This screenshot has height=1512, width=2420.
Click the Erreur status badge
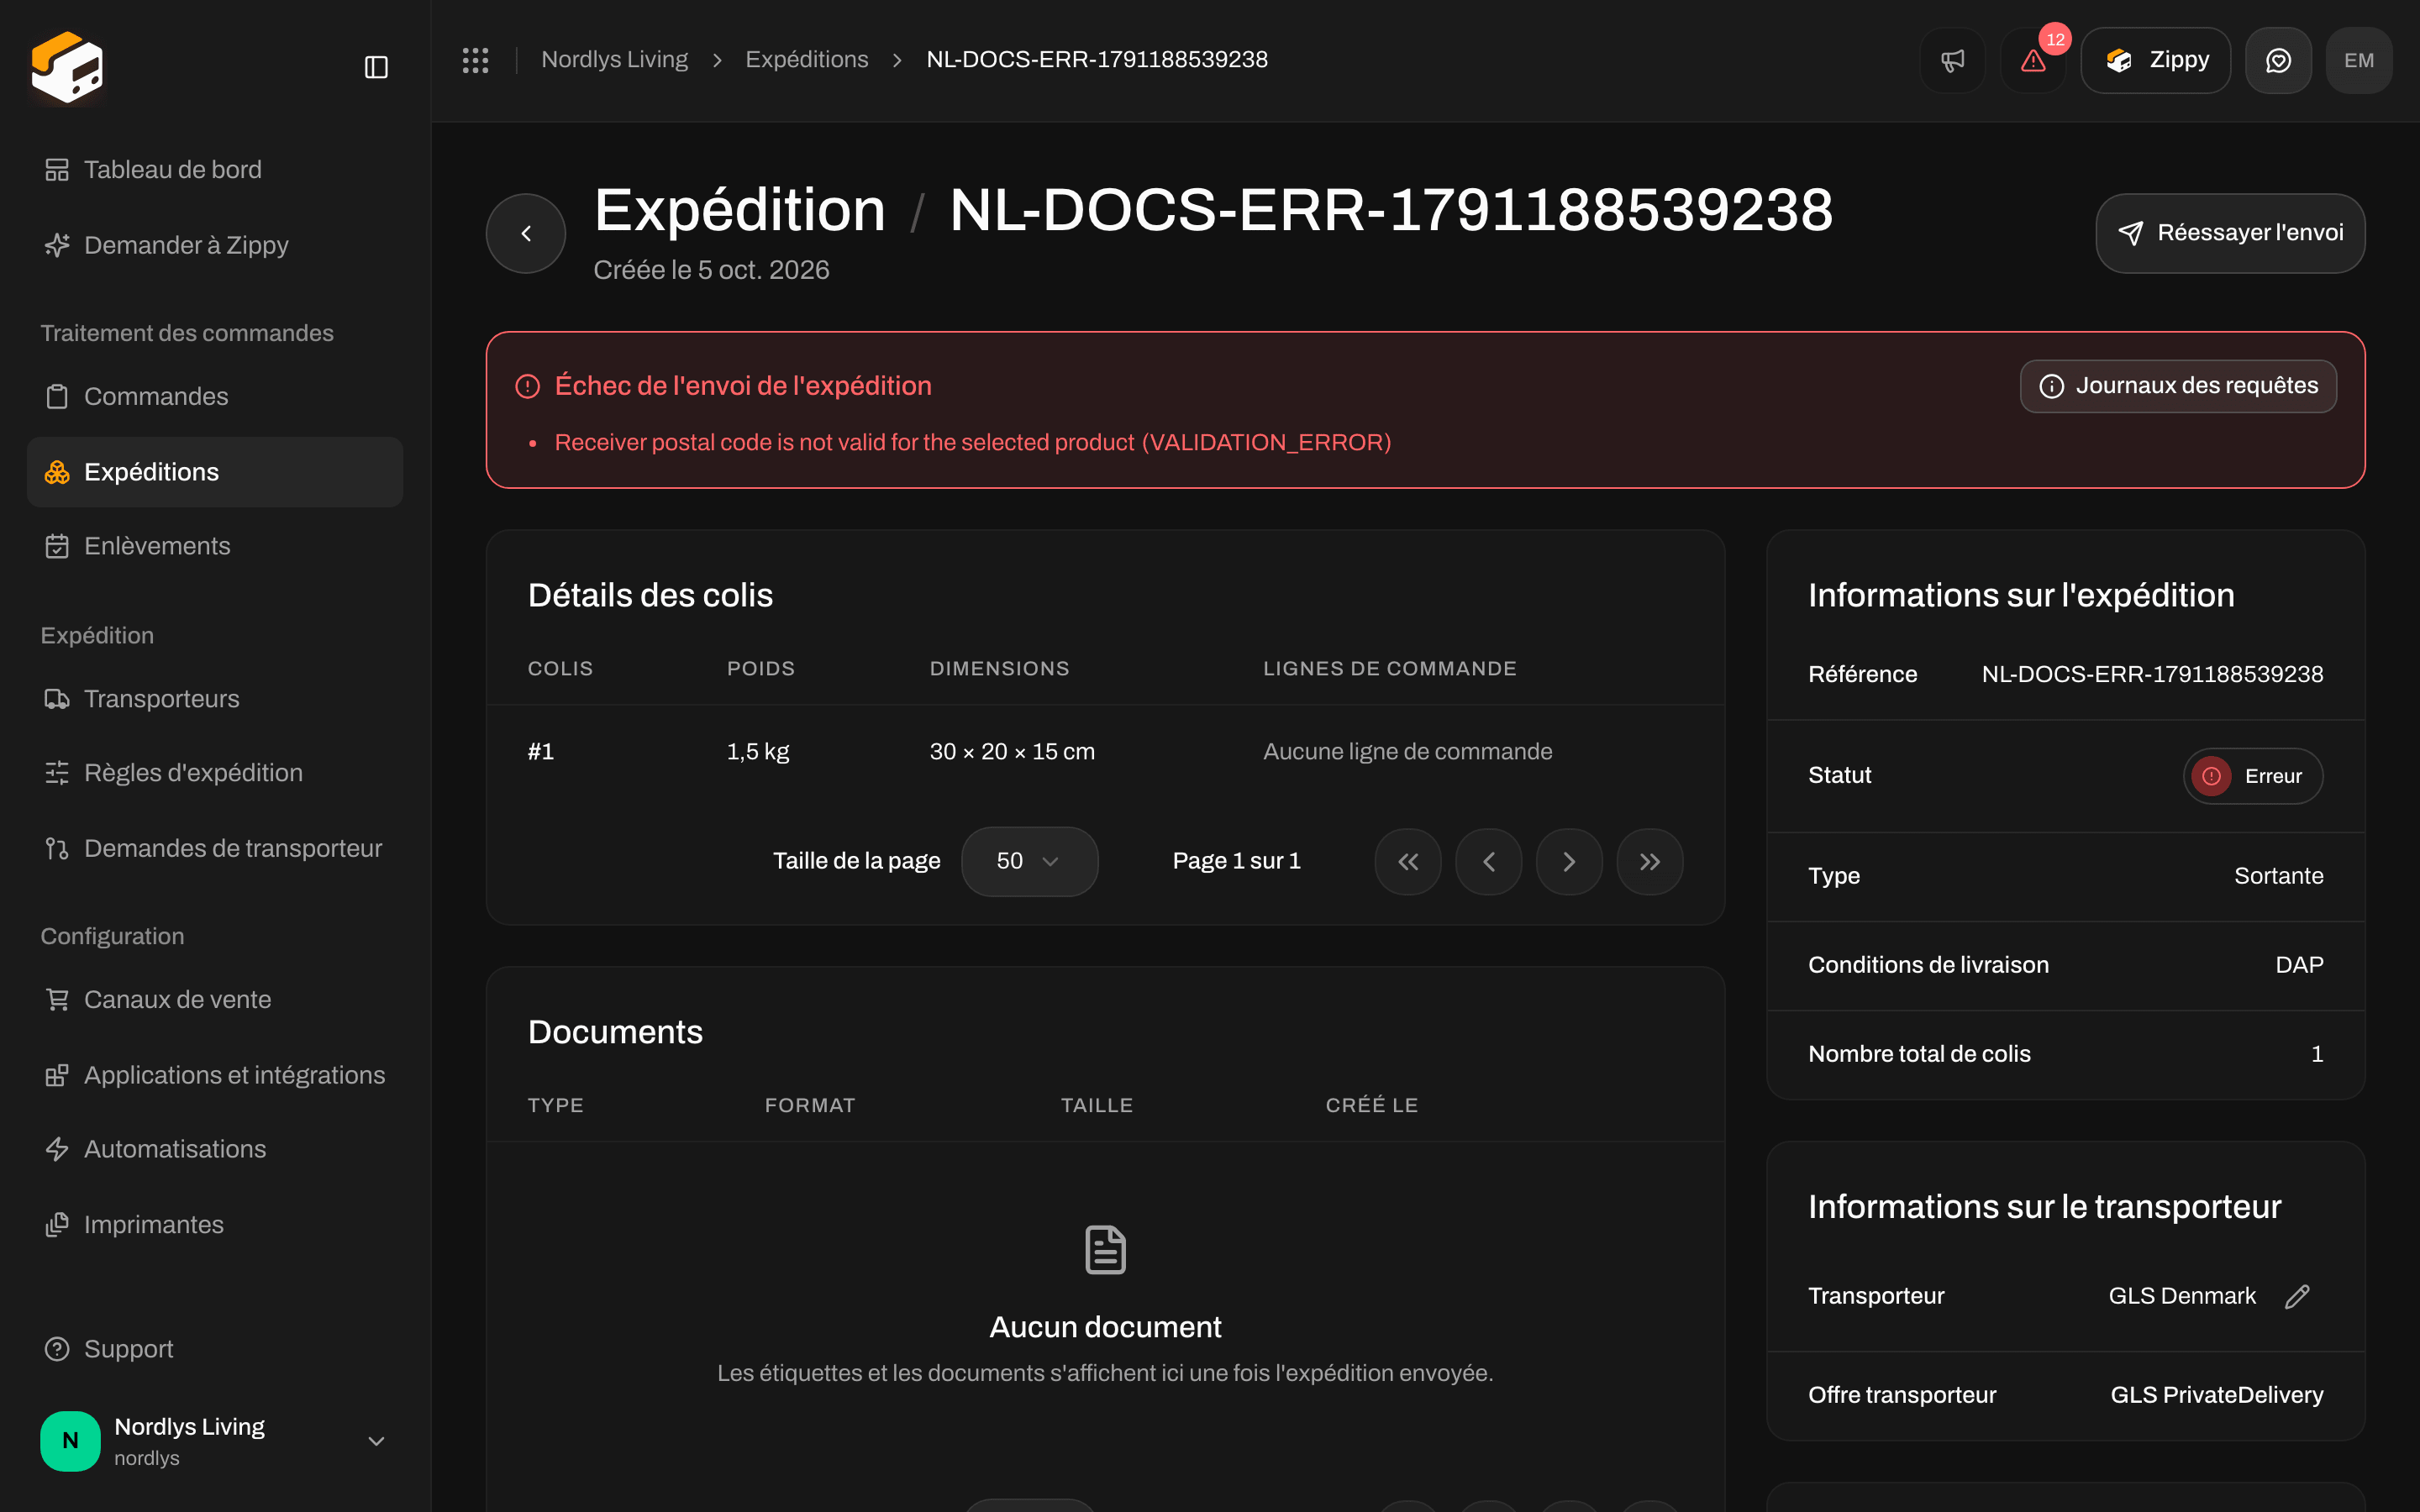coord(2252,776)
